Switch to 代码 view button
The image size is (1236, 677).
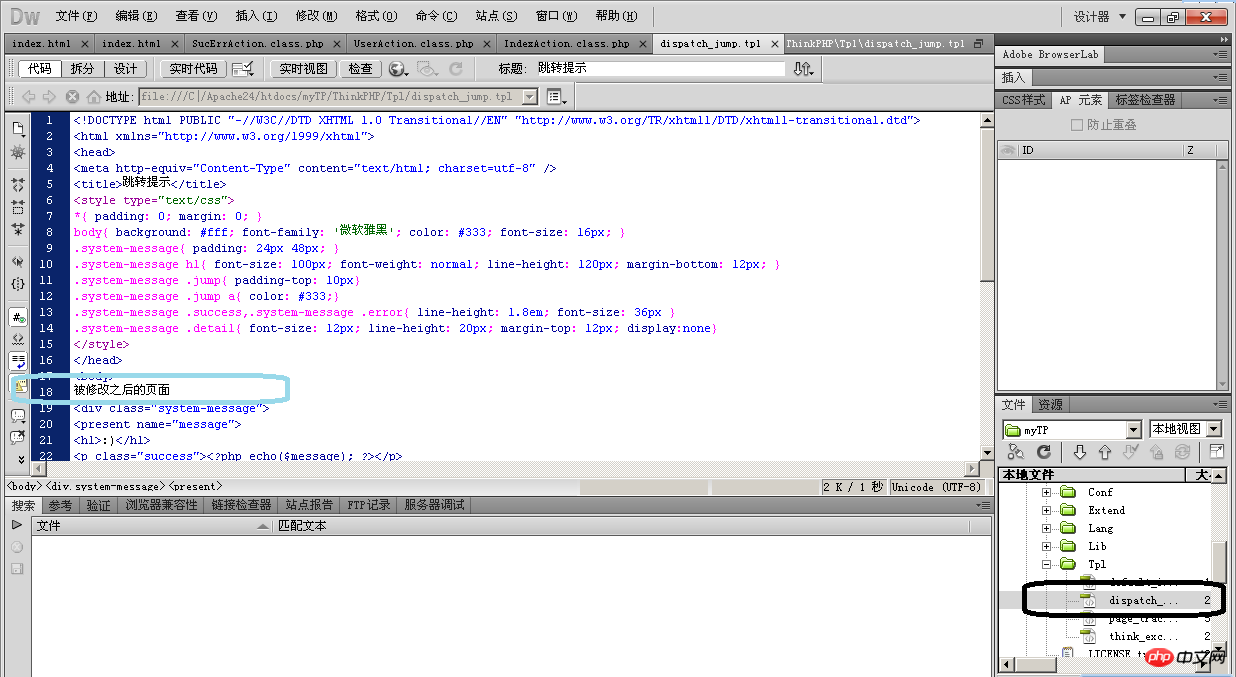39,69
